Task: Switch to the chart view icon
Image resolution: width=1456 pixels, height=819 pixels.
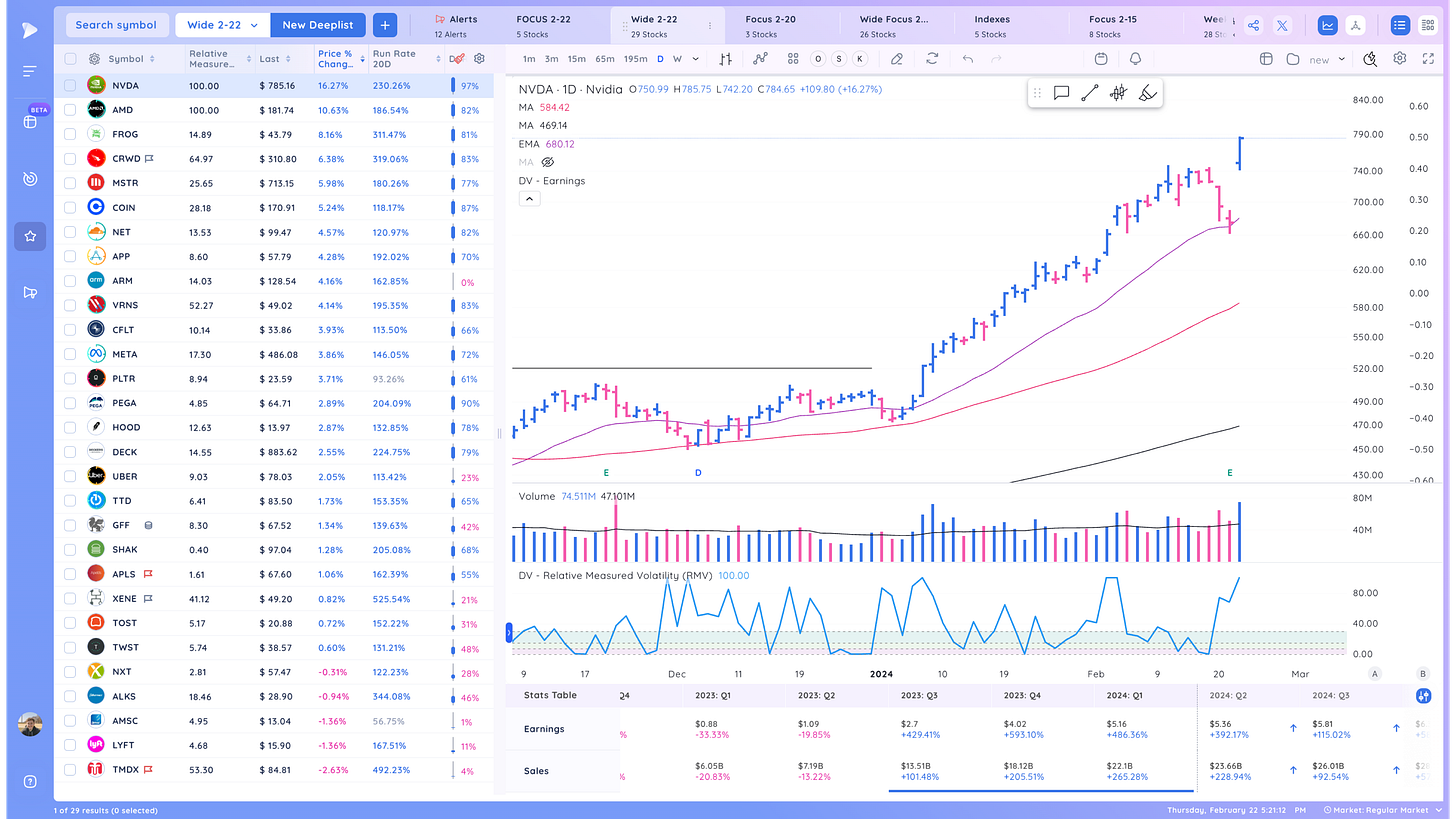Action: pos(1328,25)
